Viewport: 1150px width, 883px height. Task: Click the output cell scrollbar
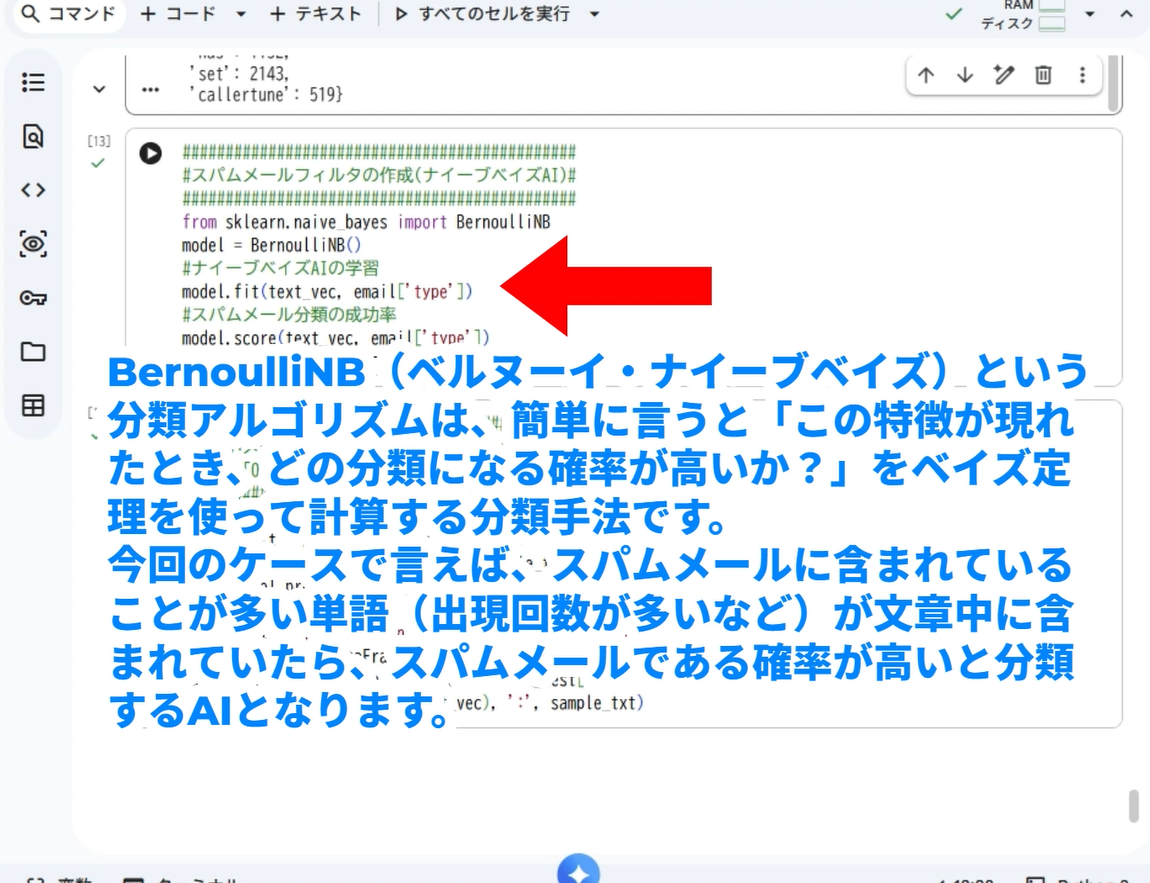coord(1115,82)
